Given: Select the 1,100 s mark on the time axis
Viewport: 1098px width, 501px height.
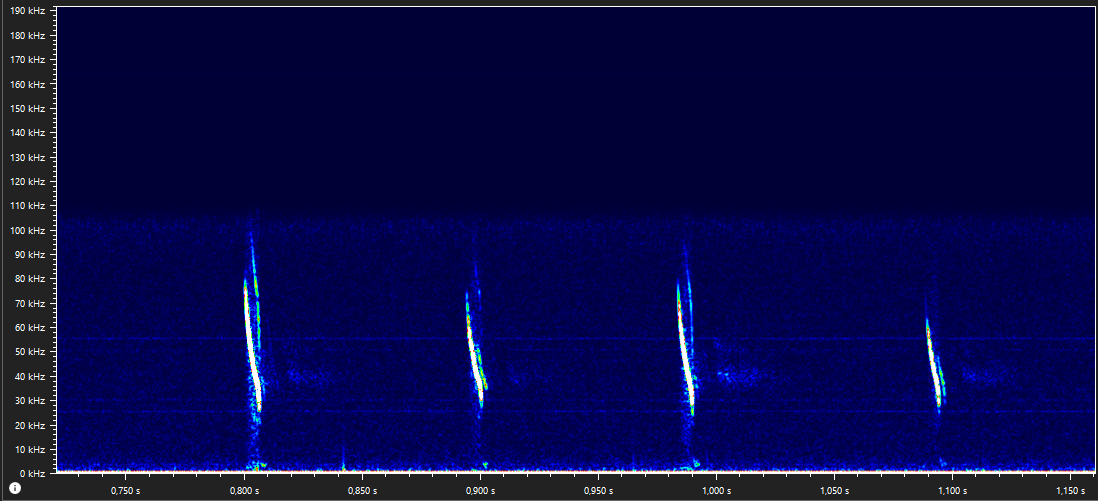Looking at the screenshot, I should pyautogui.click(x=950, y=491).
